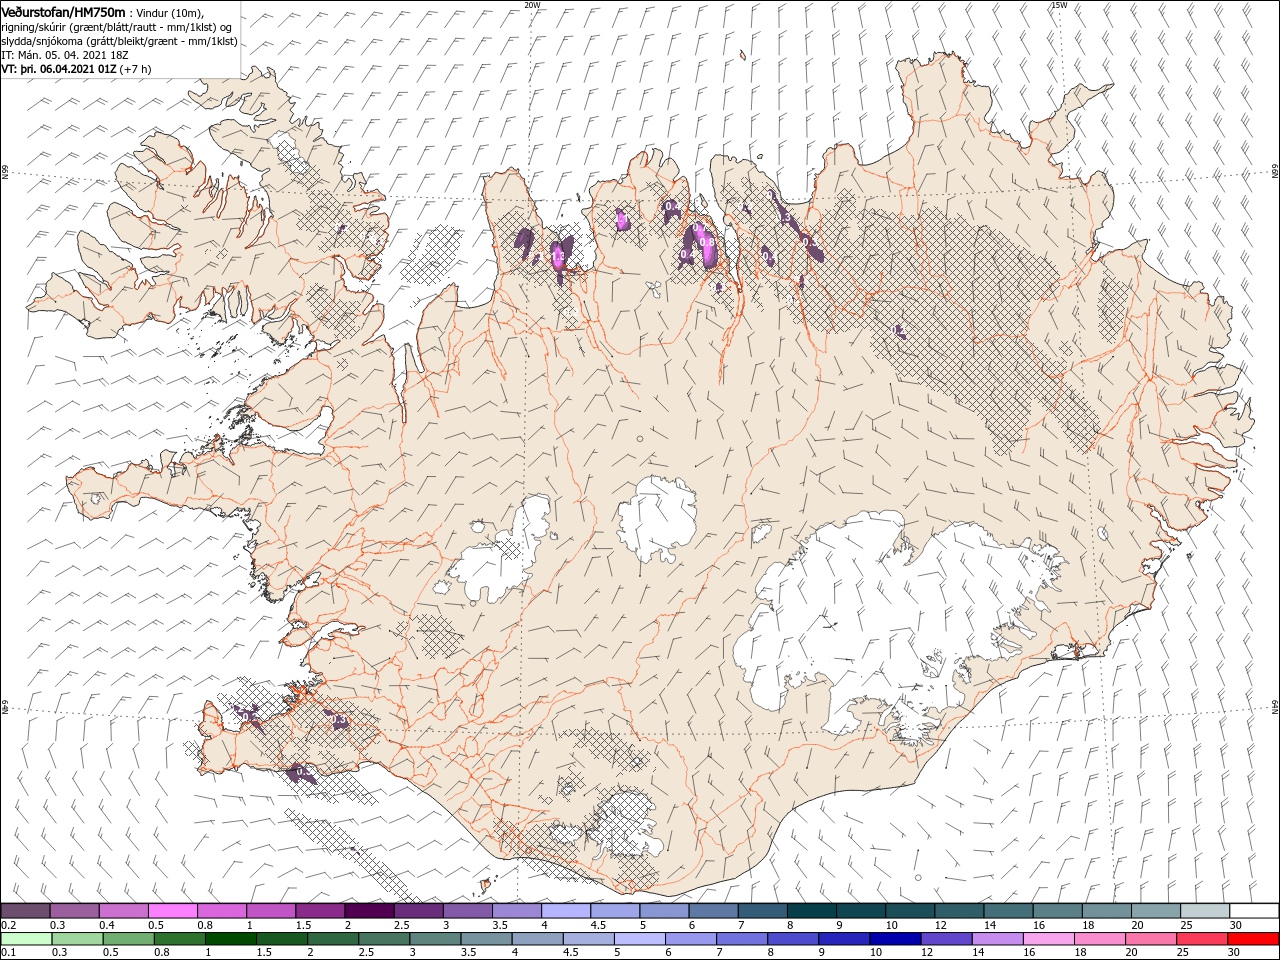1280x960 pixels.
Task: Click the brightest pink snowfall patch in the north
Action: tap(709, 247)
